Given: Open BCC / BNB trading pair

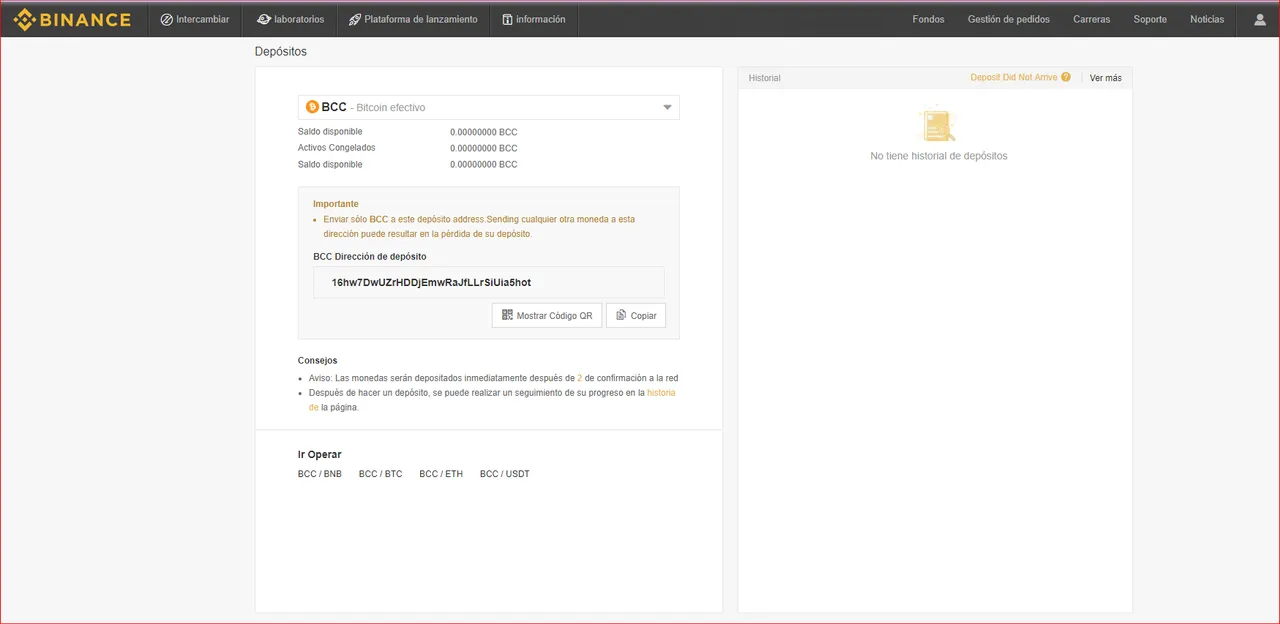Looking at the screenshot, I should point(320,474).
